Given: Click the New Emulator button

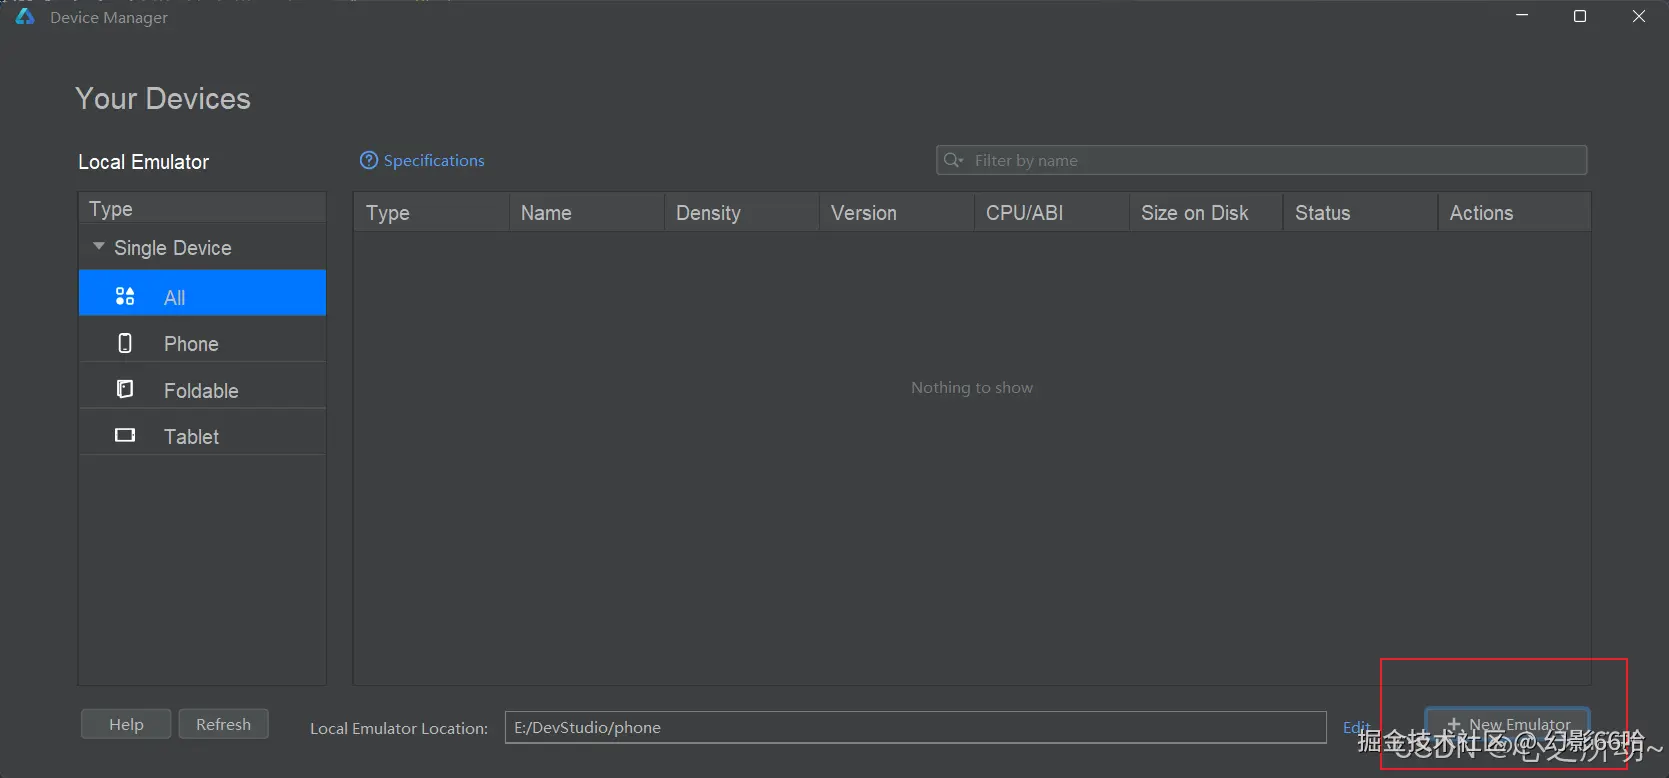Looking at the screenshot, I should (1507, 725).
